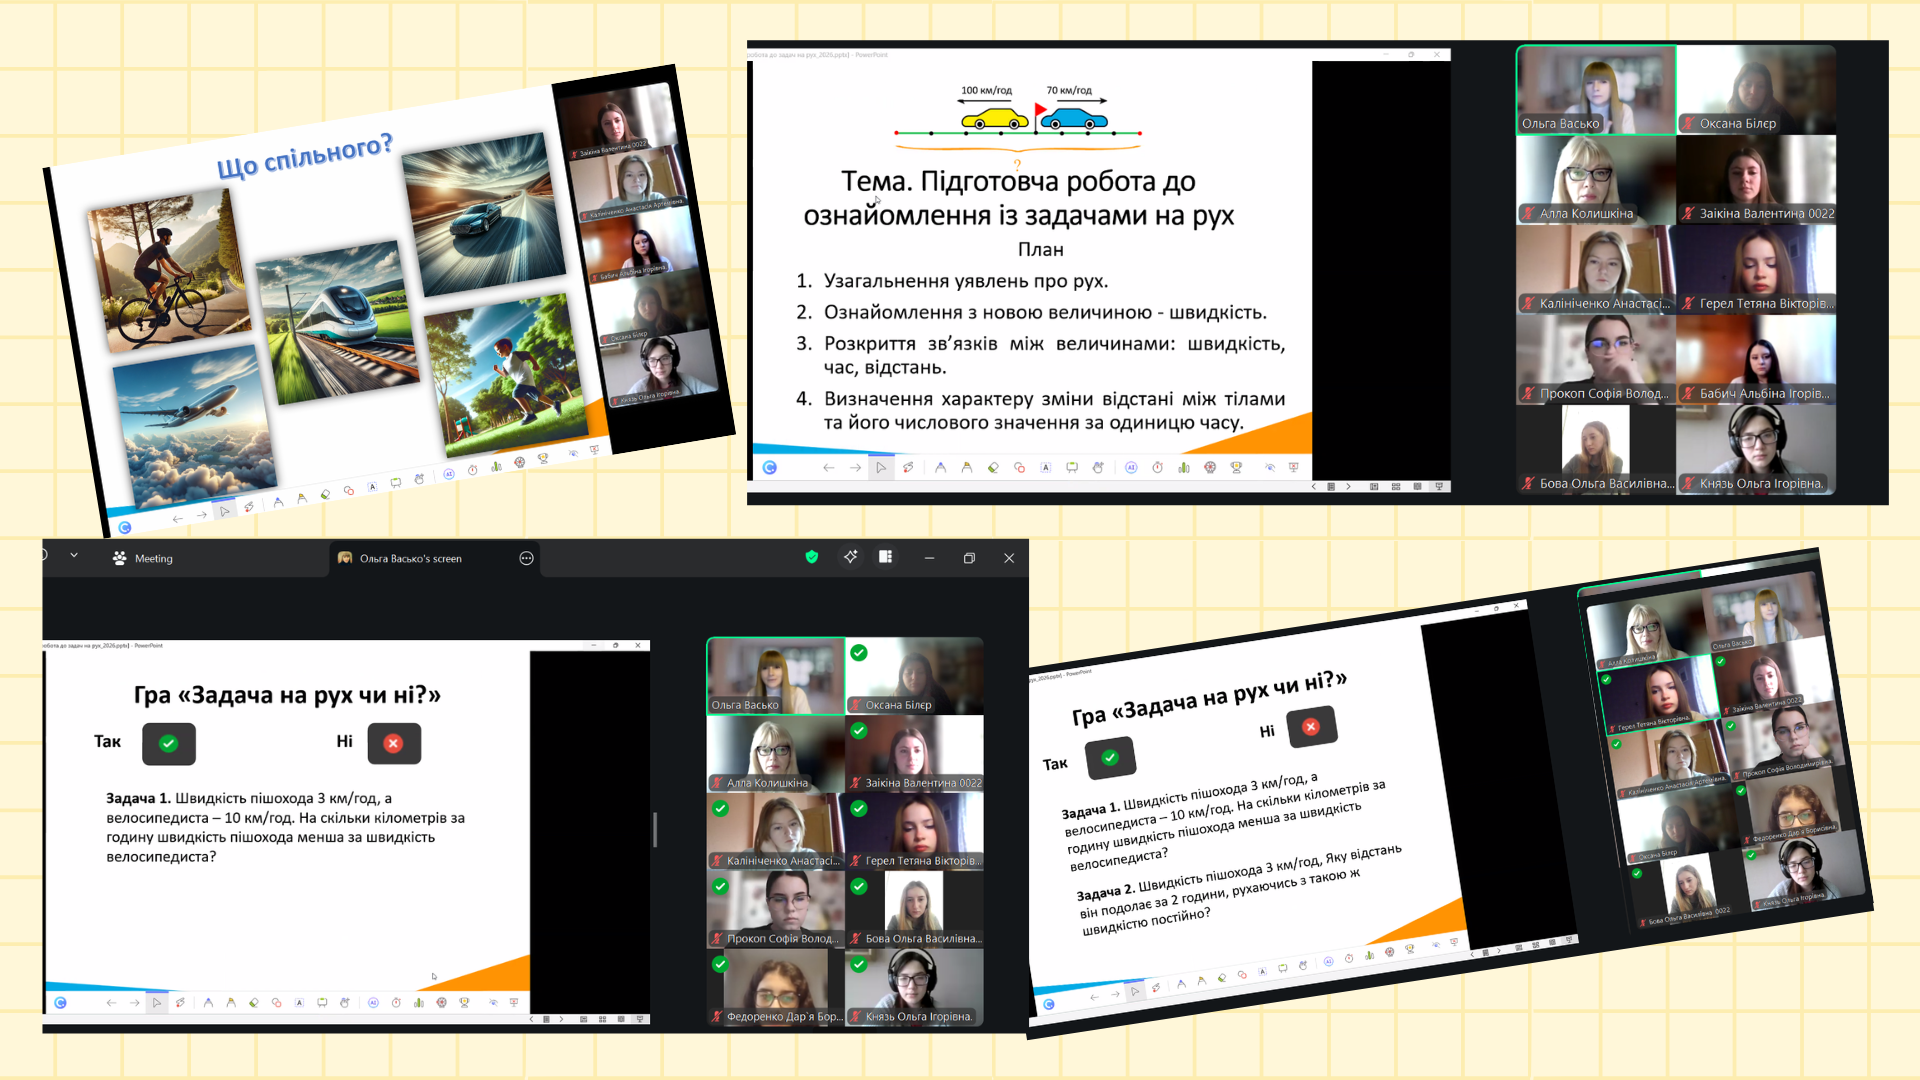Image resolution: width=1920 pixels, height=1080 pixels.
Task: Click the trophy icon in Meeting window slide toolbar
Action: point(464,1002)
